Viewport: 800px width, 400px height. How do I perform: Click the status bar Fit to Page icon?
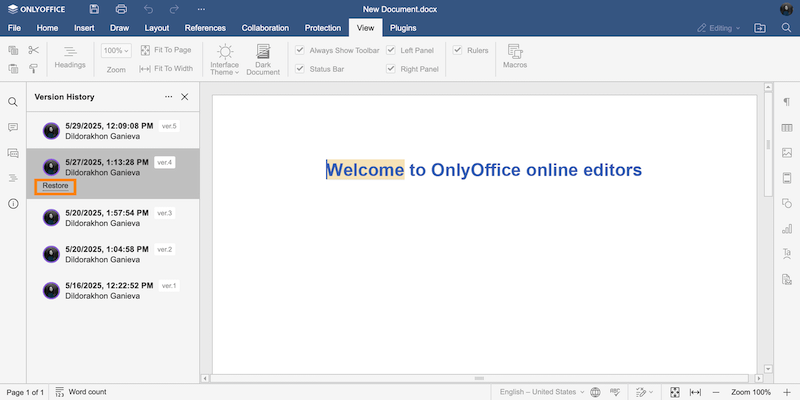675,392
